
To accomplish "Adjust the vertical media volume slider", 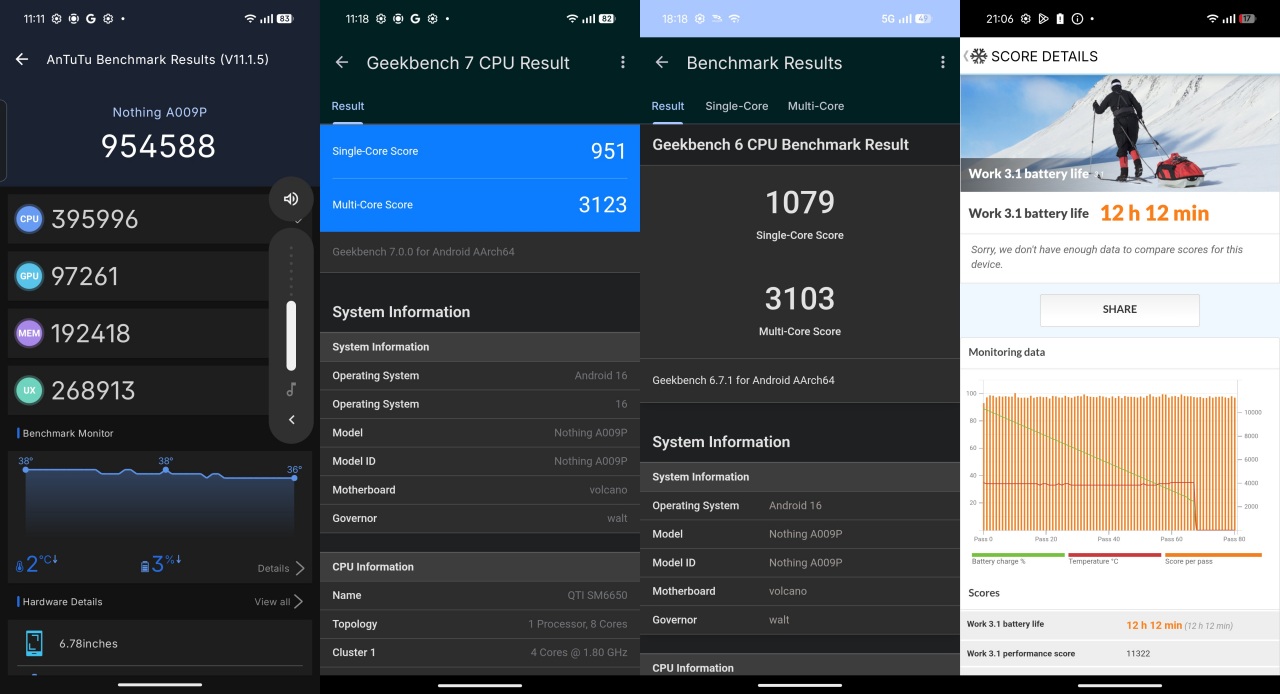I will pyautogui.click(x=291, y=308).
